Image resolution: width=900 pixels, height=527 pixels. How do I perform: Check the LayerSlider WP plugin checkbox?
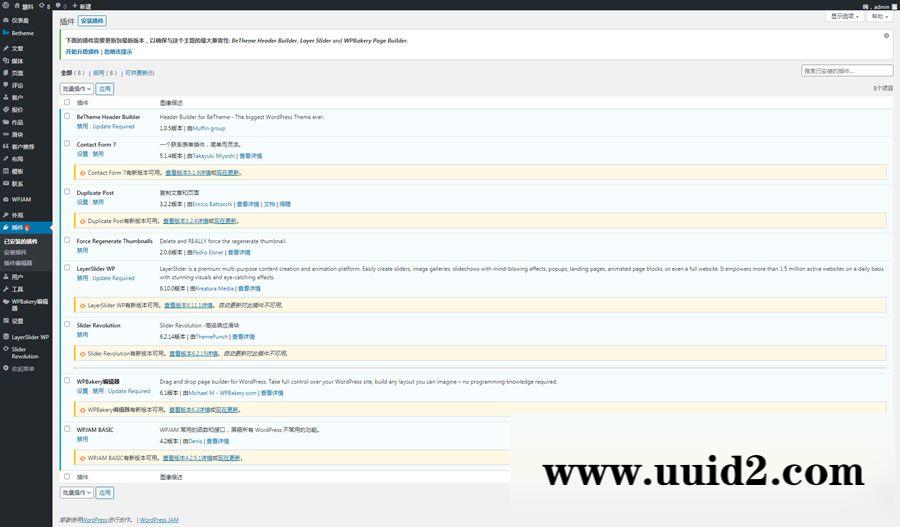[x=67, y=268]
